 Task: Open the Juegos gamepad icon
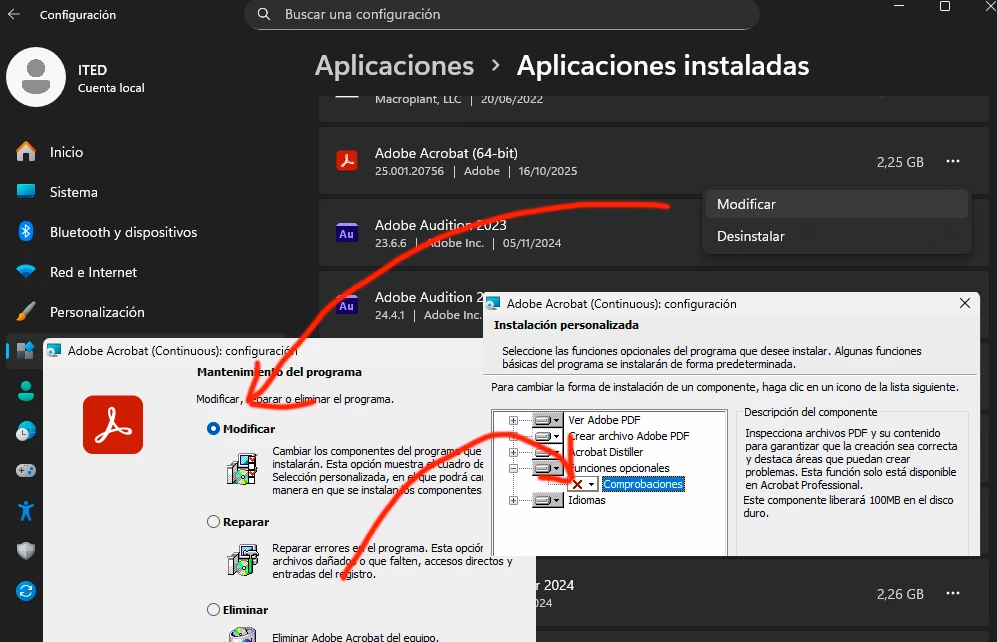pos(26,470)
